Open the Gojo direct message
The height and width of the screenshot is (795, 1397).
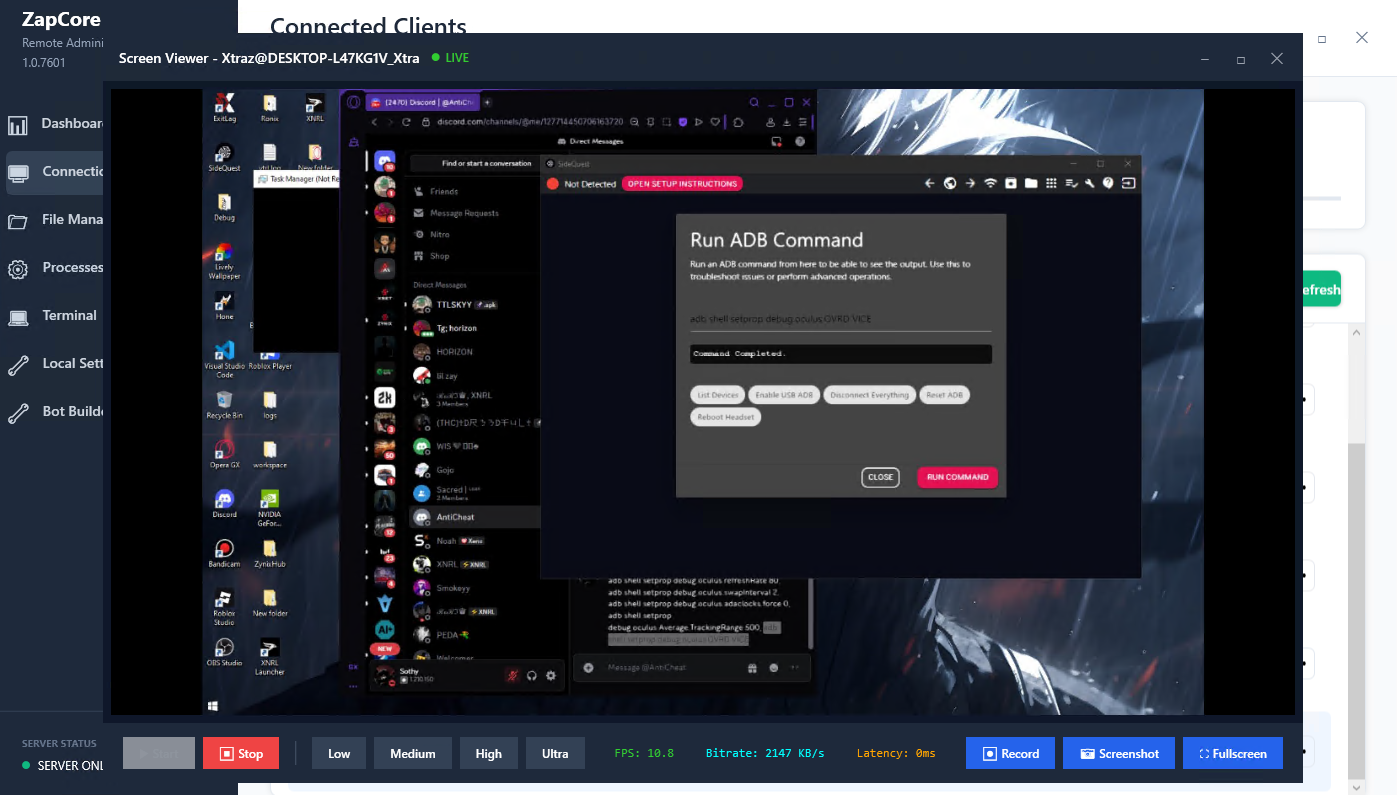coord(474,470)
